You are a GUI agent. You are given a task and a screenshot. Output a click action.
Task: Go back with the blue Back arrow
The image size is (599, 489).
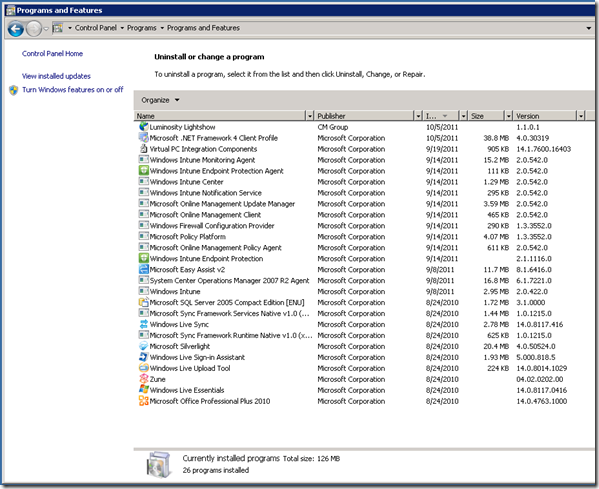[x=16, y=29]
